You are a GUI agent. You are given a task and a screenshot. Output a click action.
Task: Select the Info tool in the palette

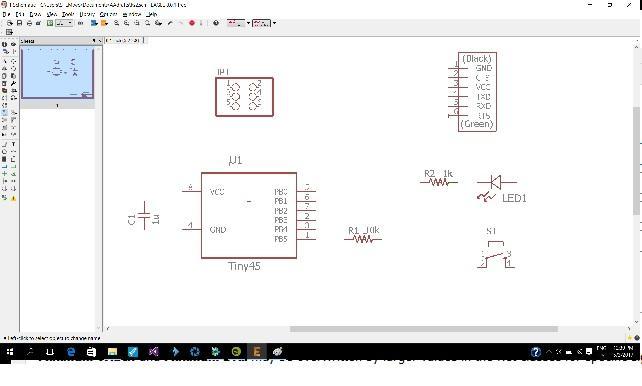(x=5, y=44)
